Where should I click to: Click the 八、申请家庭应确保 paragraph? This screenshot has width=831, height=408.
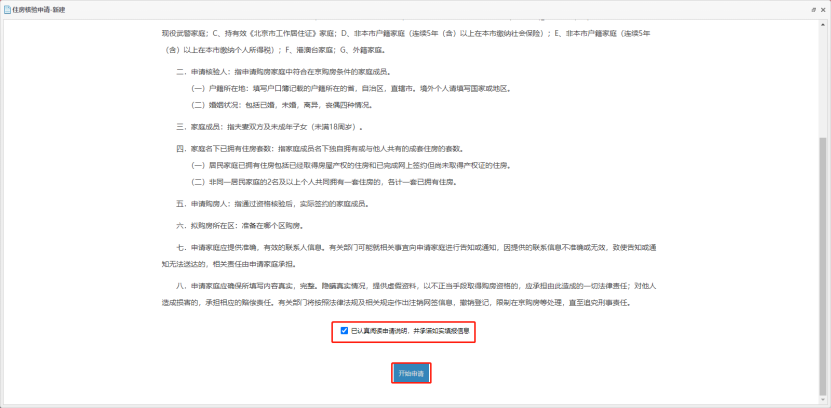(410, 295)
